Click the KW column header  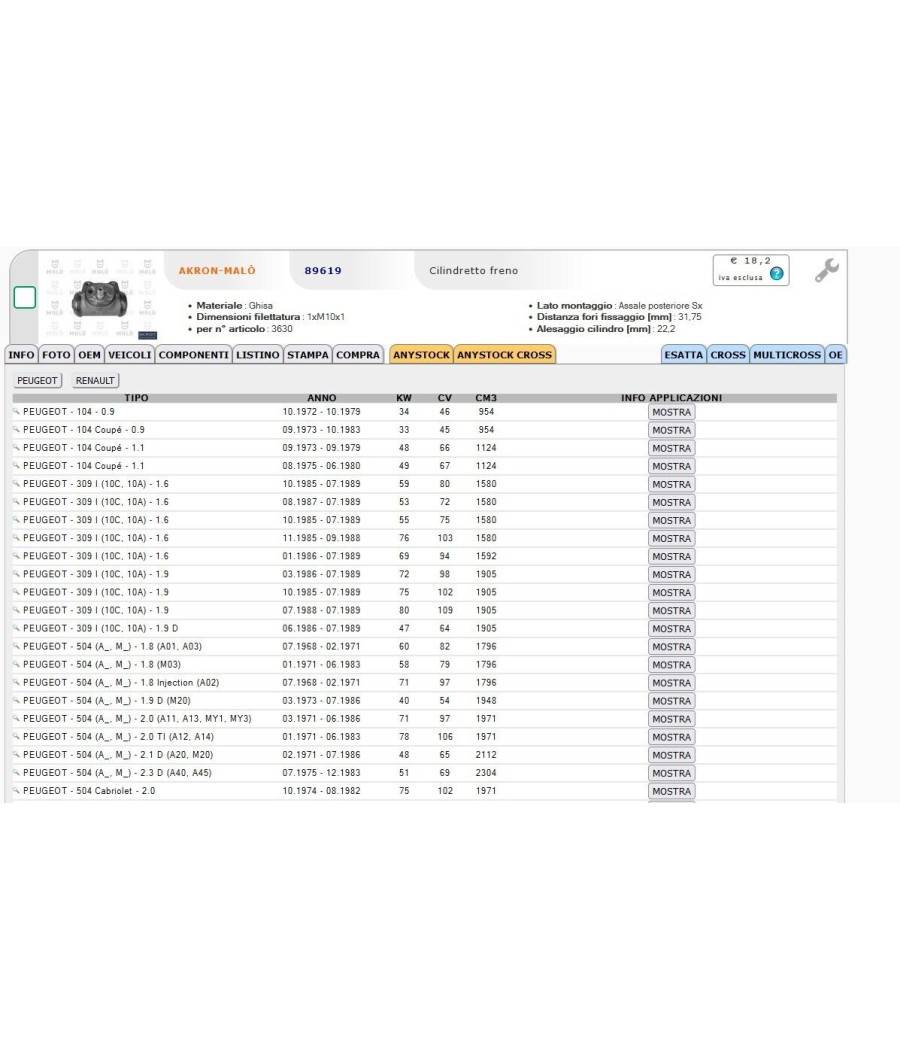coord(404,398)
